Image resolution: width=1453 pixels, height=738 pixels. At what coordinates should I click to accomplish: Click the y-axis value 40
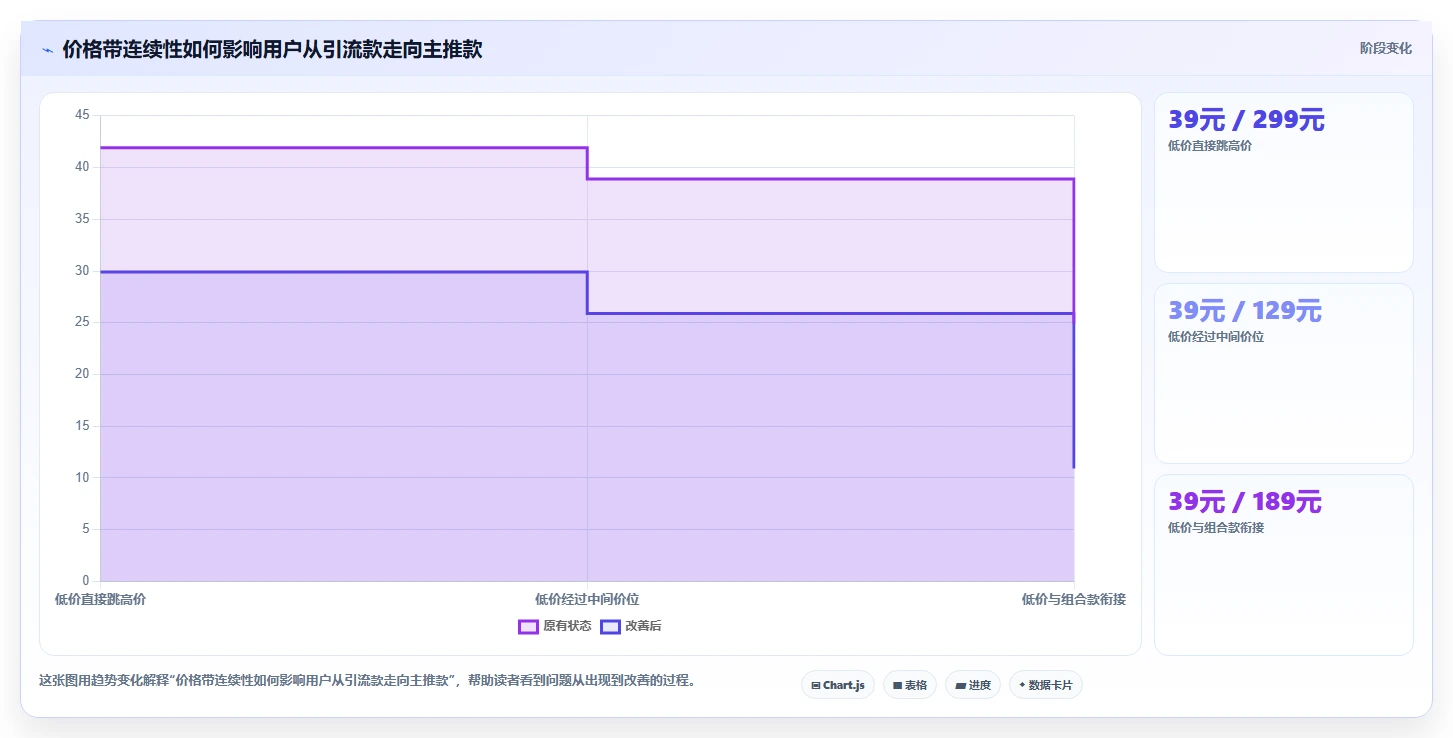tap(82, 167)
